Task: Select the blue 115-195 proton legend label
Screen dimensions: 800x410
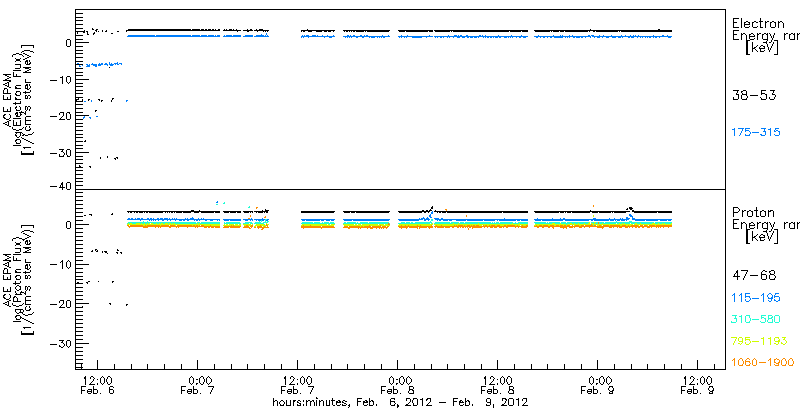Action: pyautogui.click(x=756, y=298)
